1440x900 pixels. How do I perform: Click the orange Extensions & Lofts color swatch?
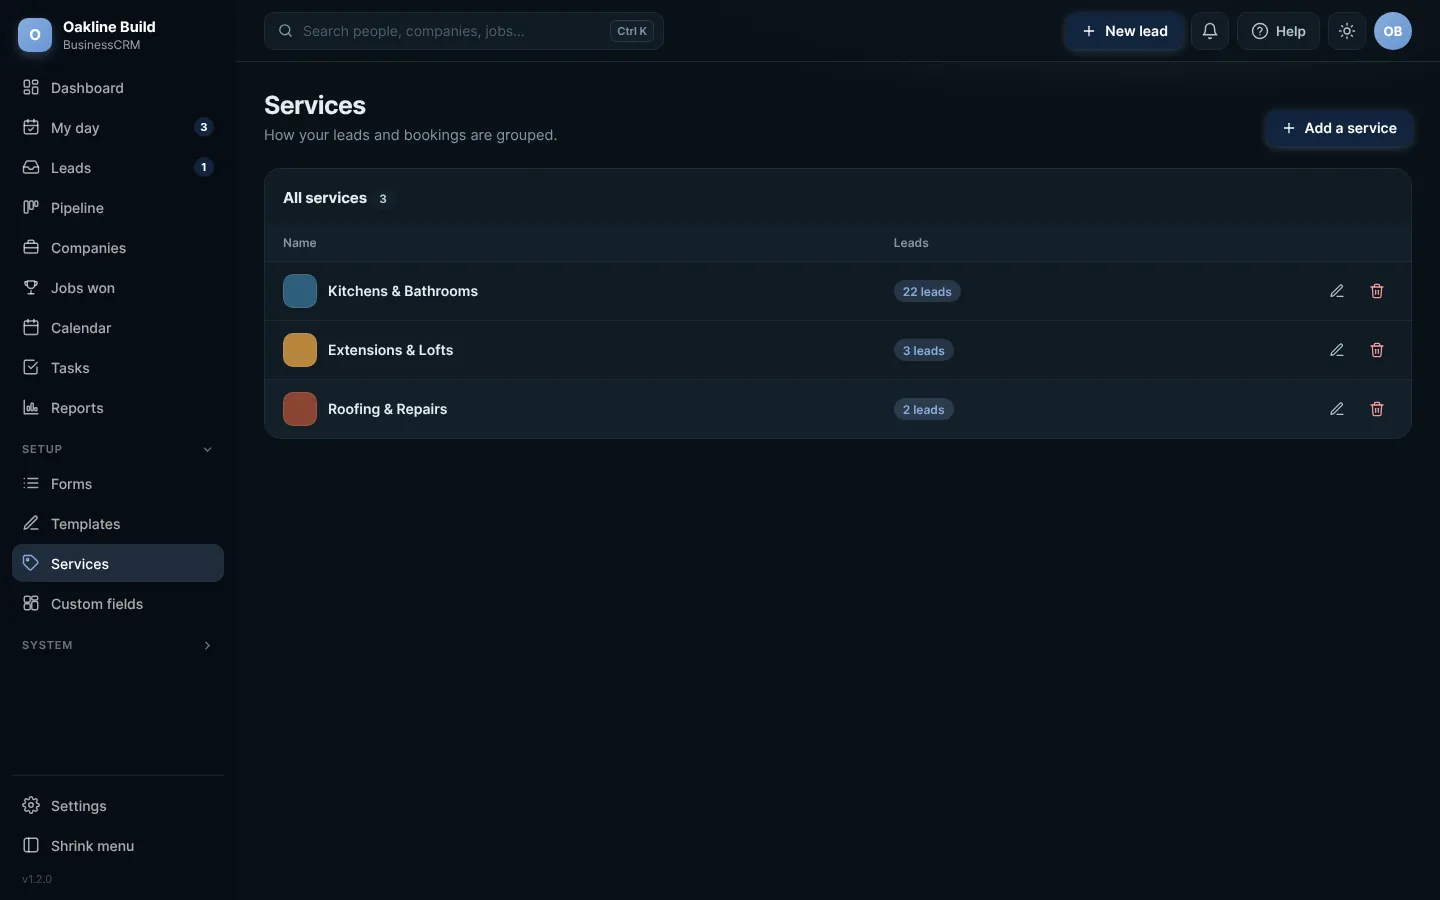coord(300,350)
